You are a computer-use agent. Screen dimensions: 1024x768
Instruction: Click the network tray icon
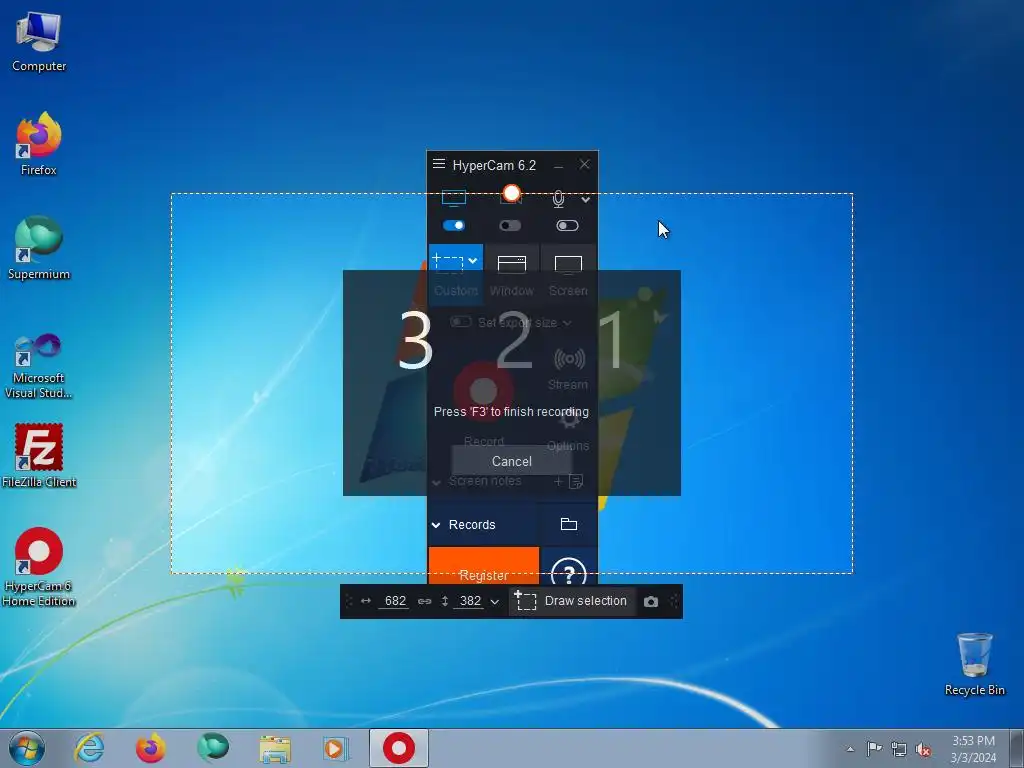coord(899,749)
